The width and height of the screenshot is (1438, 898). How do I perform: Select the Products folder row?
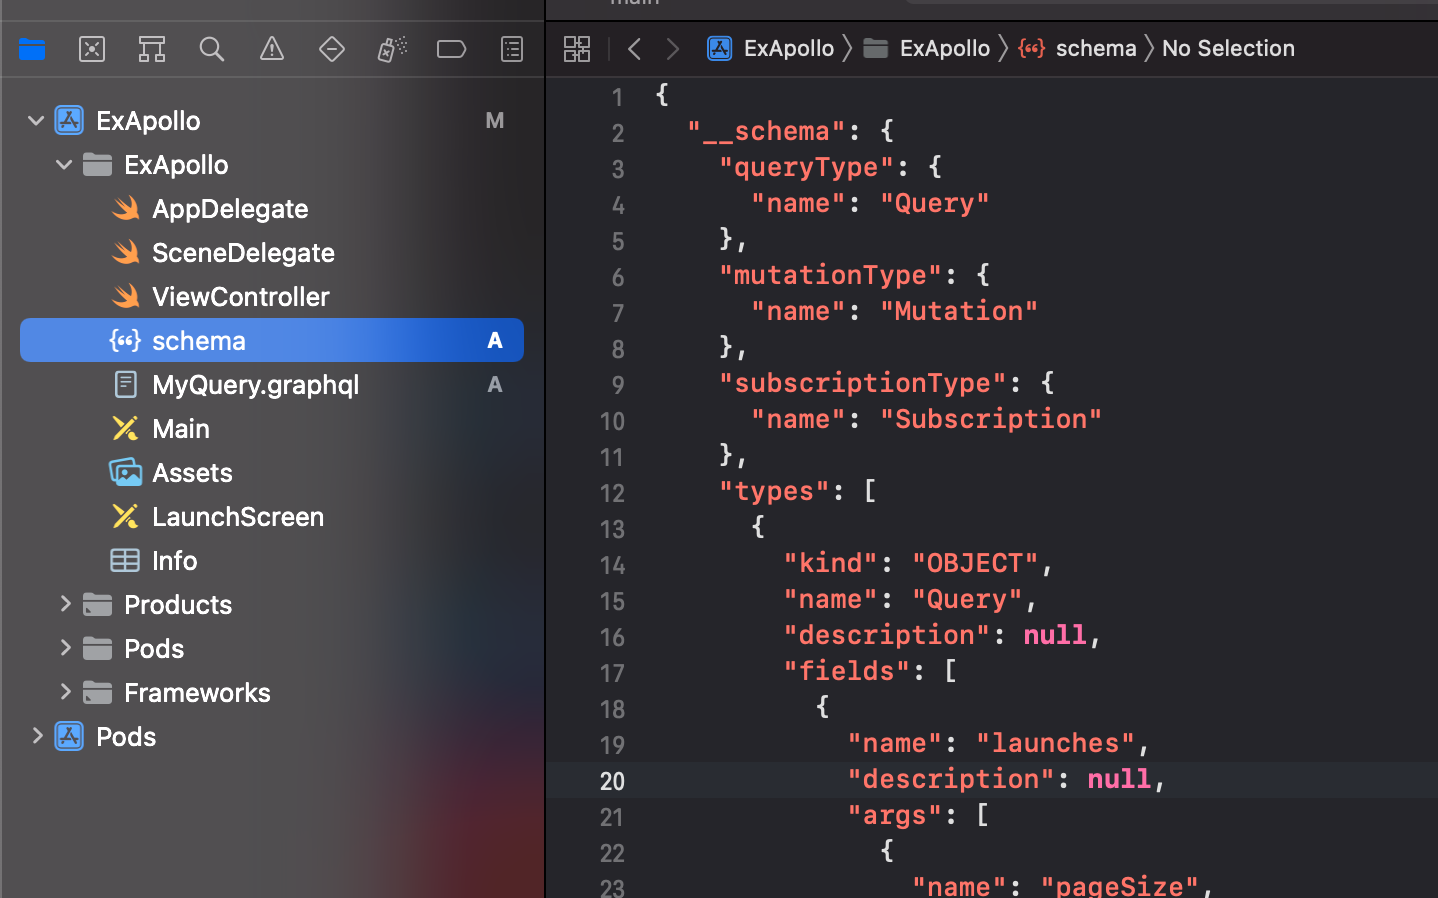(272, 604)
